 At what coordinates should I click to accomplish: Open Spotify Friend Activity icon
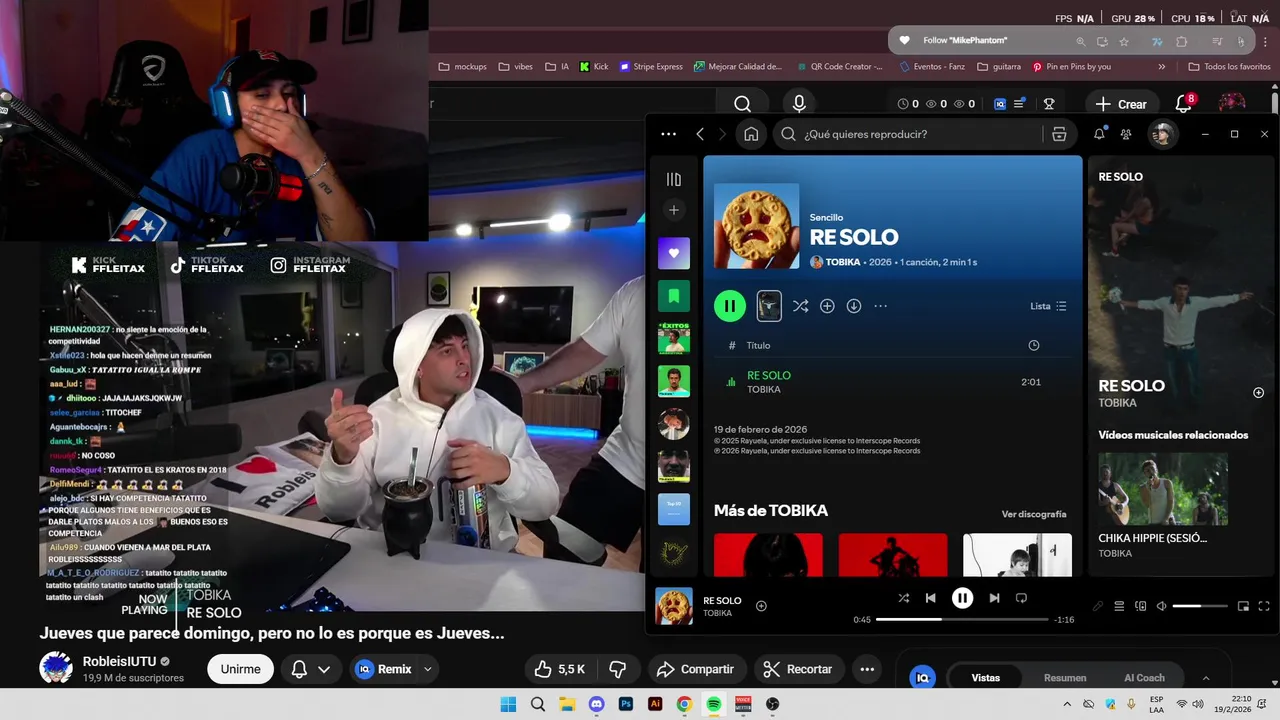(1126, 134)
